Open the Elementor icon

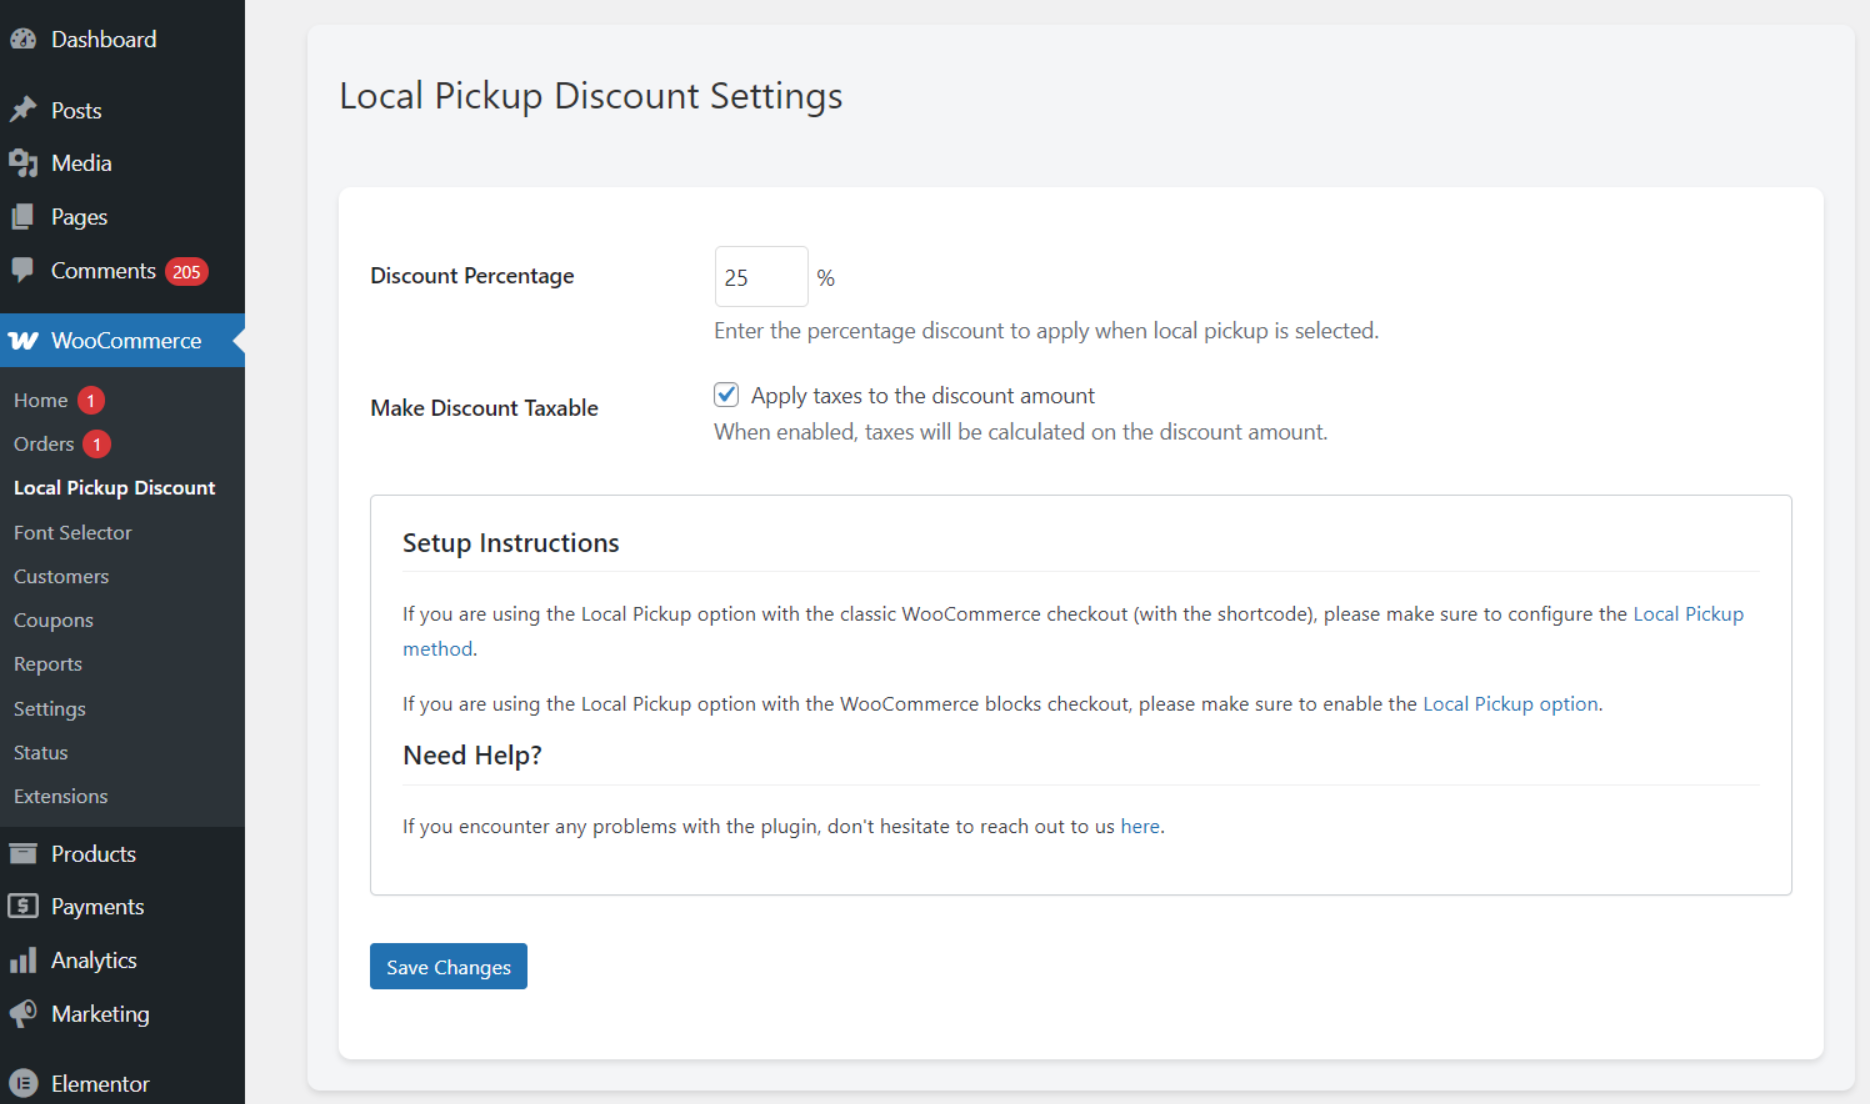click(25, 1082)
